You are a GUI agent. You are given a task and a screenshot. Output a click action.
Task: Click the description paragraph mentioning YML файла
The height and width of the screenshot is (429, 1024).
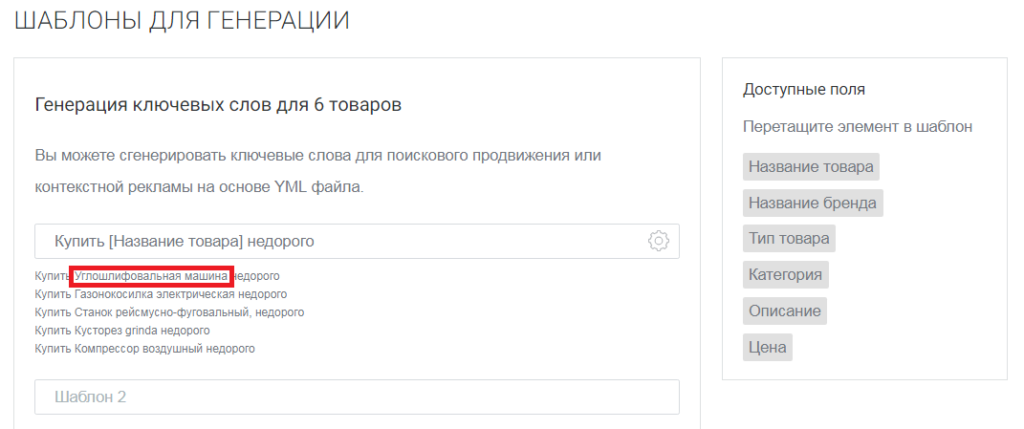coord(316,171)
